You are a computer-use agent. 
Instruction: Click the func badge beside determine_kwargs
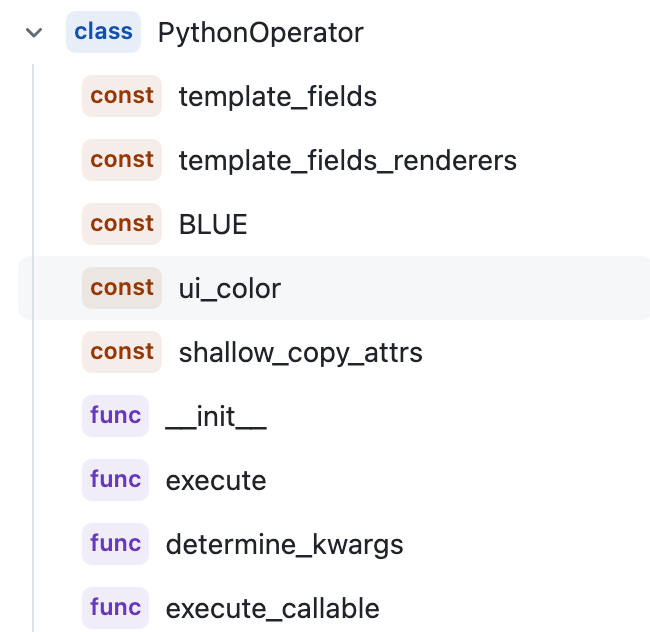(115, 544)
